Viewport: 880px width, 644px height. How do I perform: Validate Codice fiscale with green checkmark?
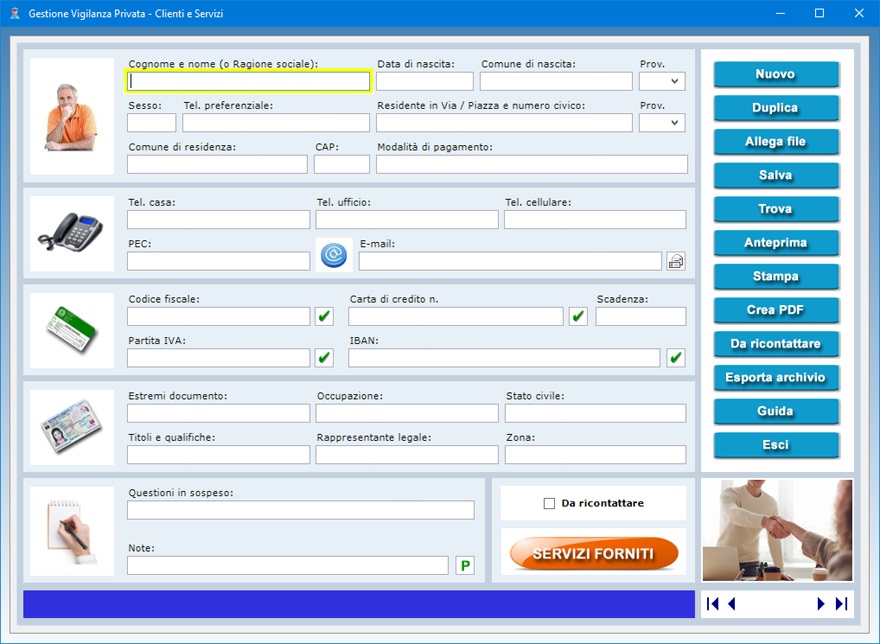(x=324, y=317)
